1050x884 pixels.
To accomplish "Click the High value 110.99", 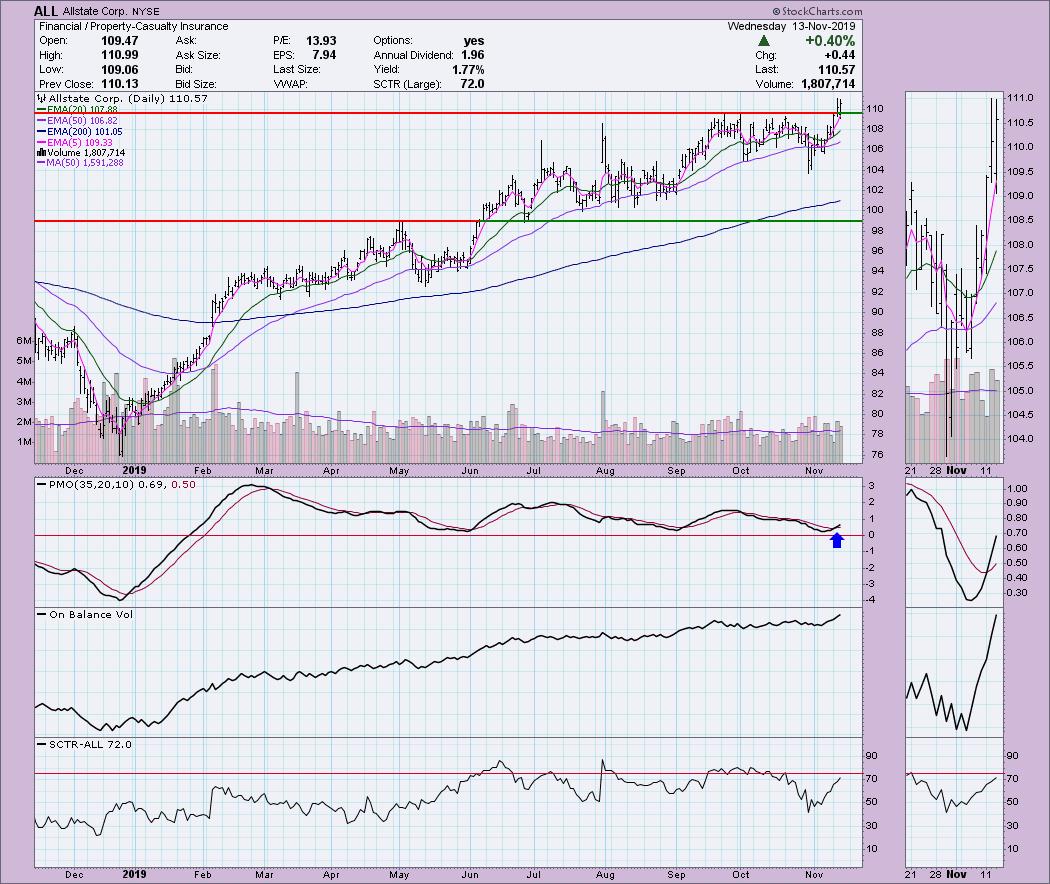I will click(x=119, y=55).
